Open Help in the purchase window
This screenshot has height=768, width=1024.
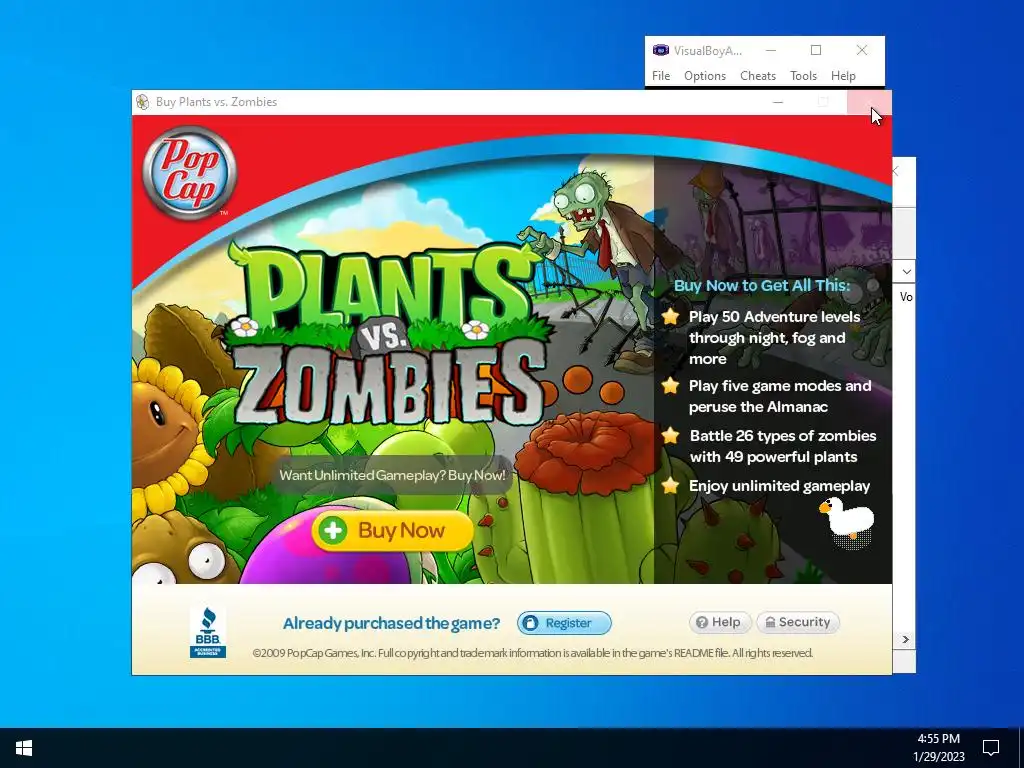pyautogui.click(x=720, y=622)
